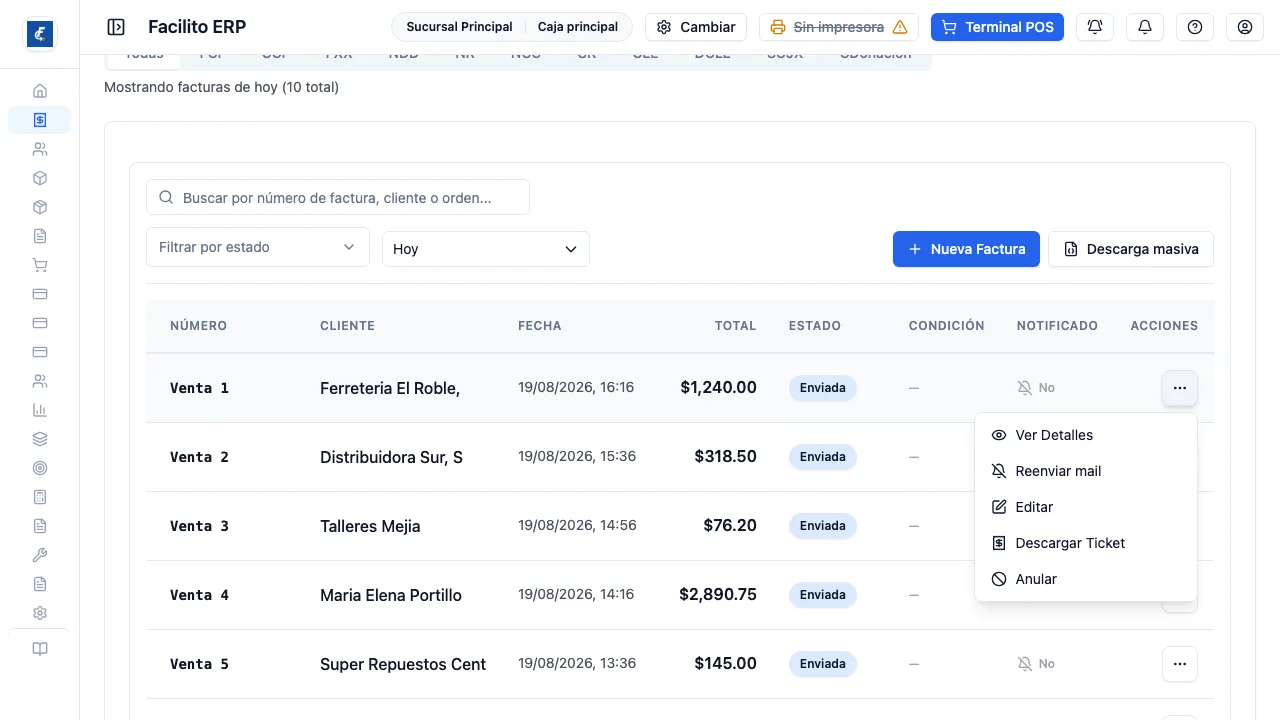Open the help question mark icon
The height and width of the screenshot is (720, 1280).
click(1195, 27)
